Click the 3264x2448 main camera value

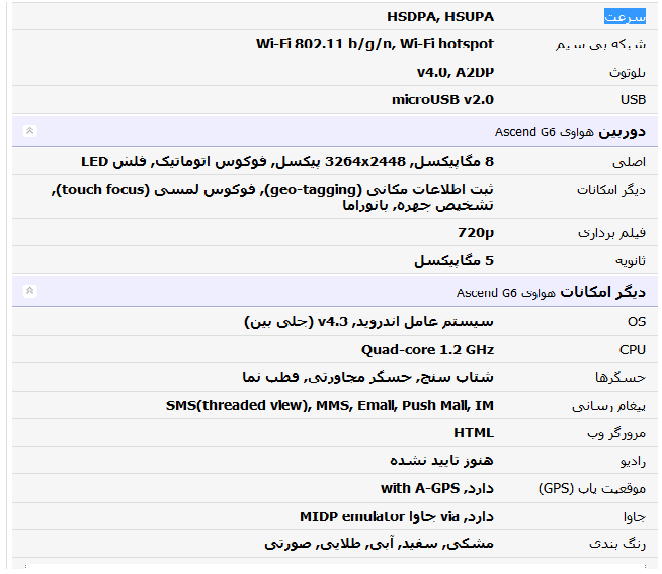pos(288,162)
